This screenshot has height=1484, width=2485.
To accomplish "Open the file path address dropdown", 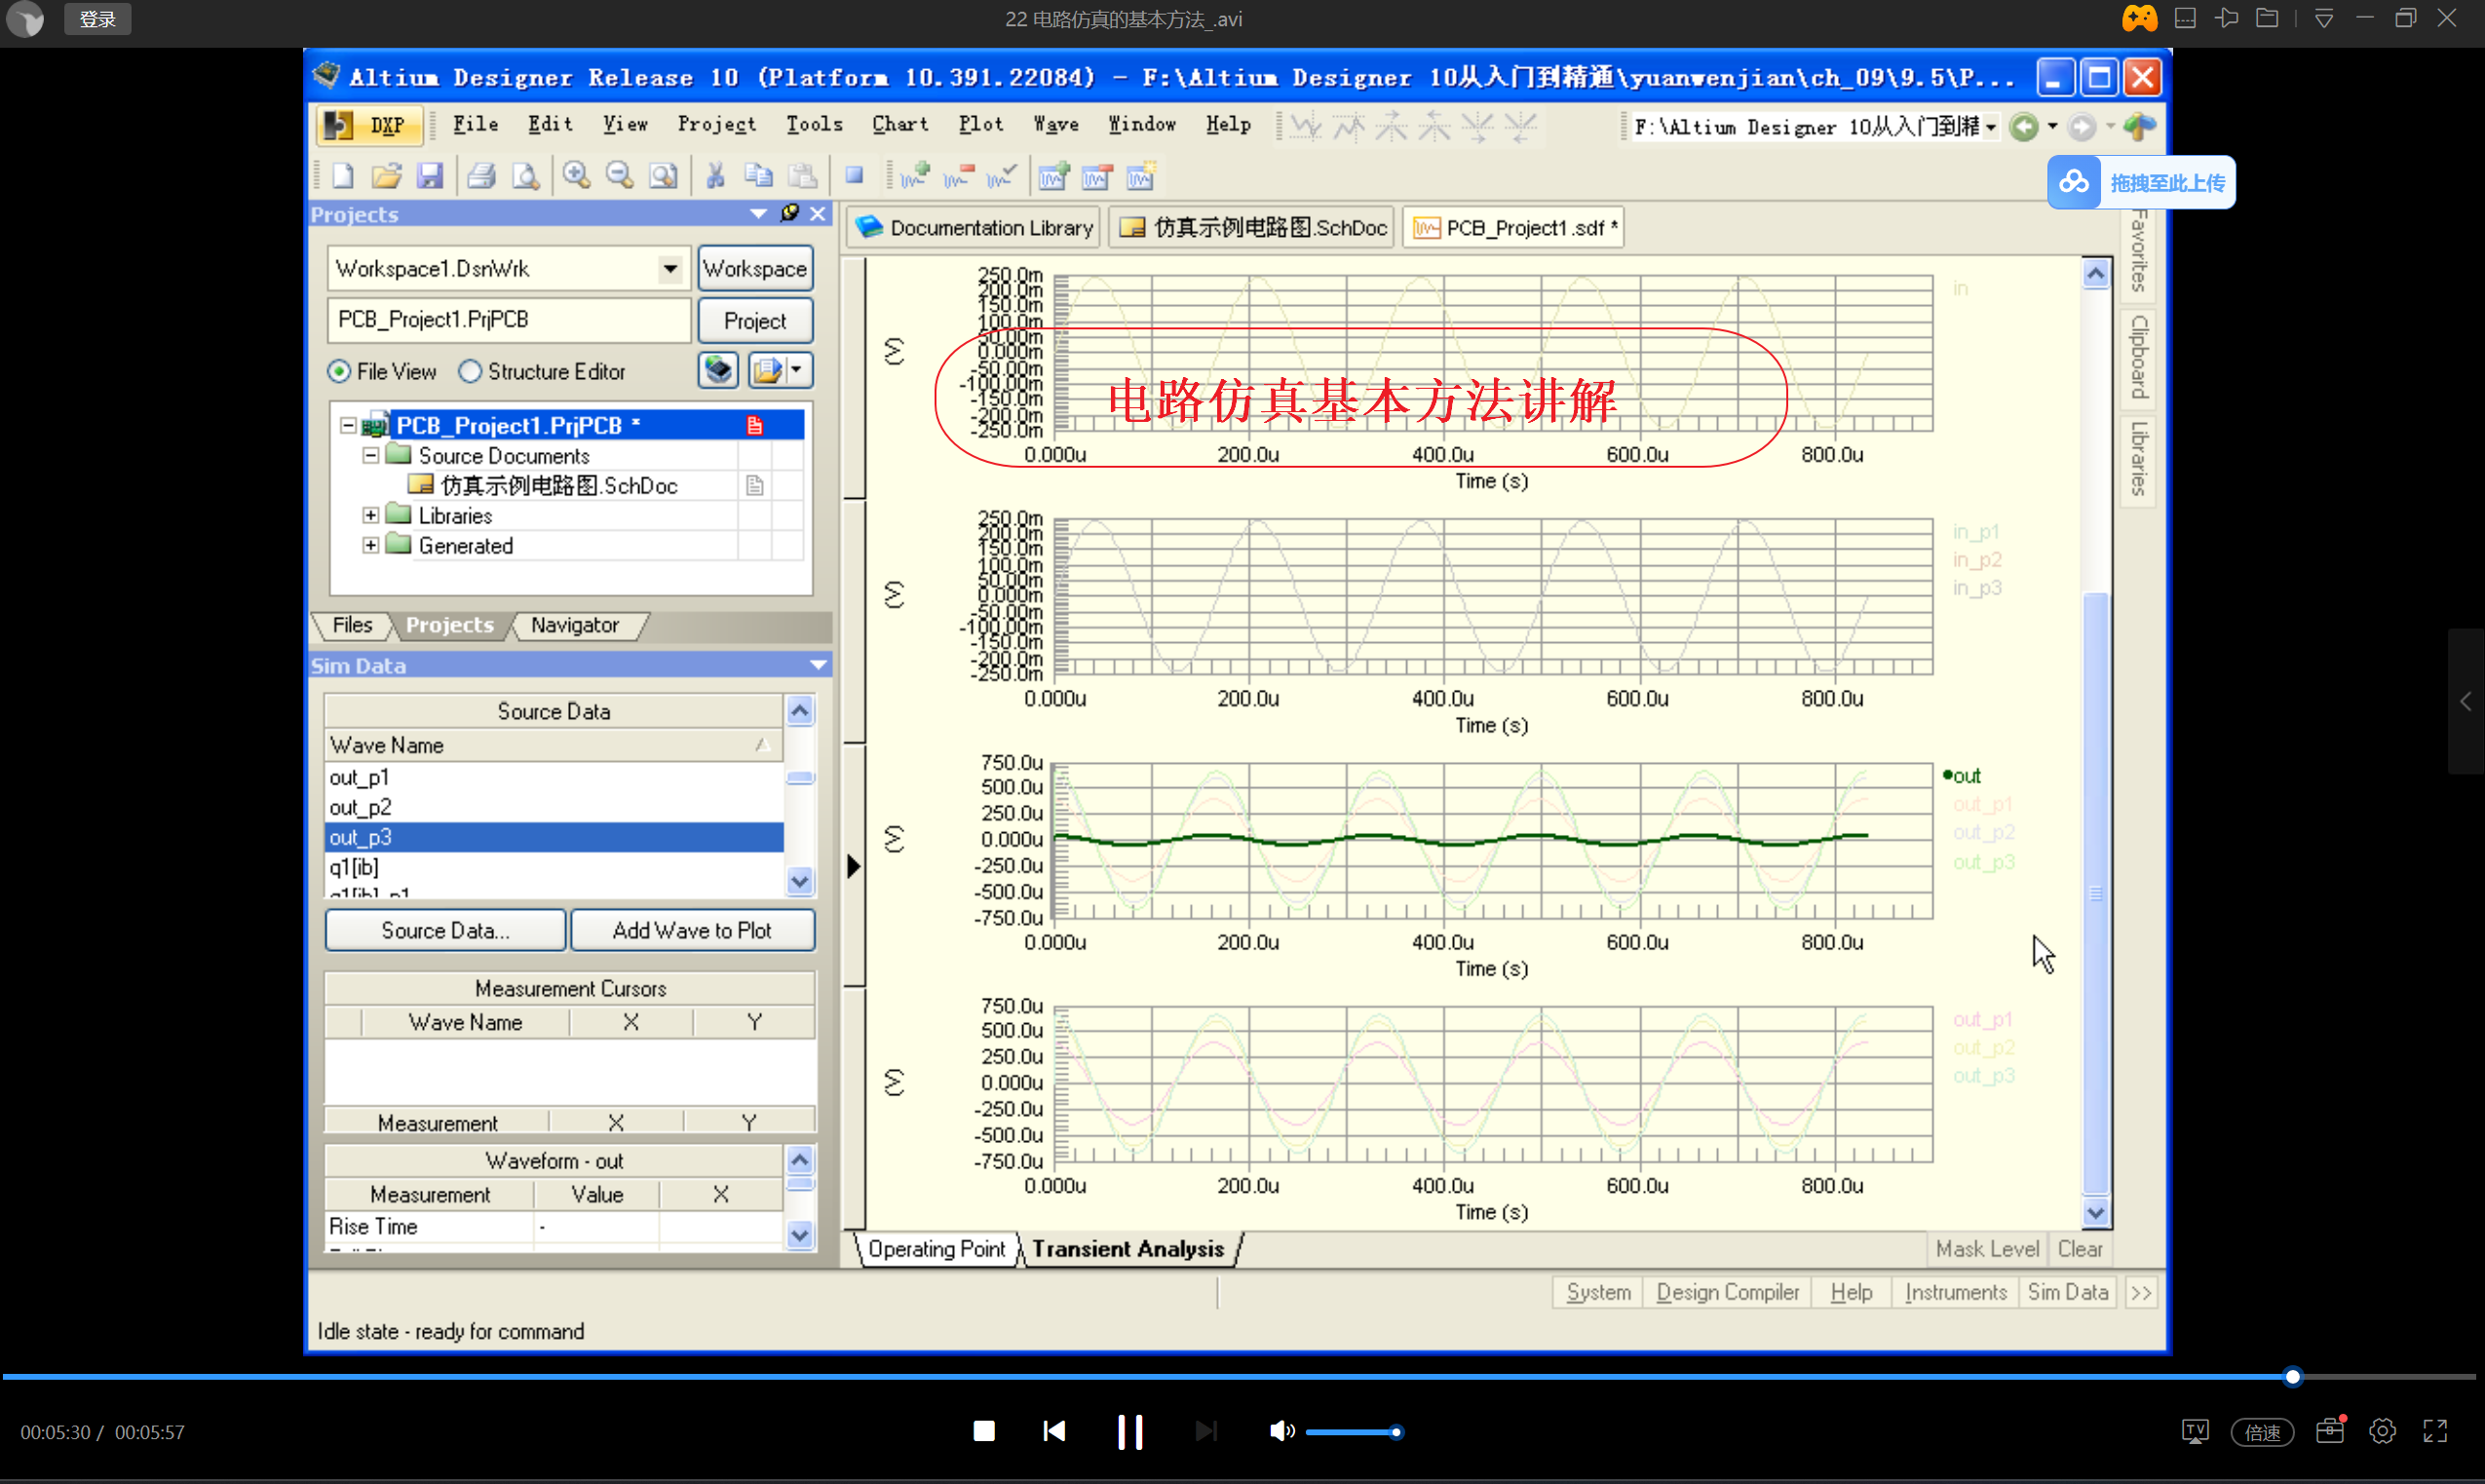I will tap(1991, 127).
